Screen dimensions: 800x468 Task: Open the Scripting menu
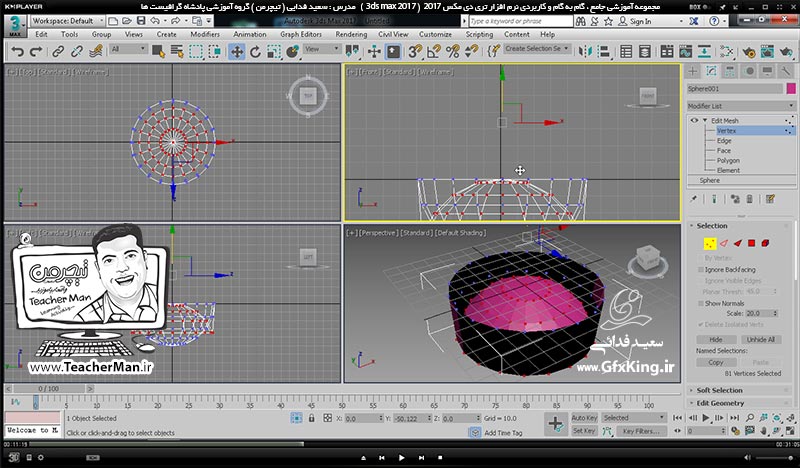coord(479,34)
